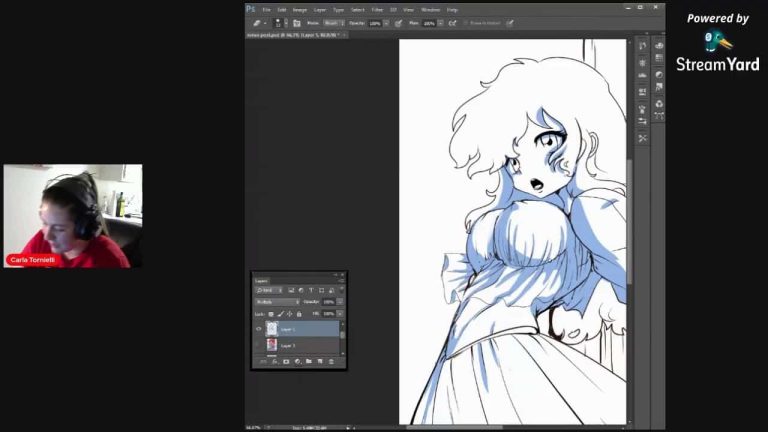Click the Layer 3 thumbnail

click(272, 345)
